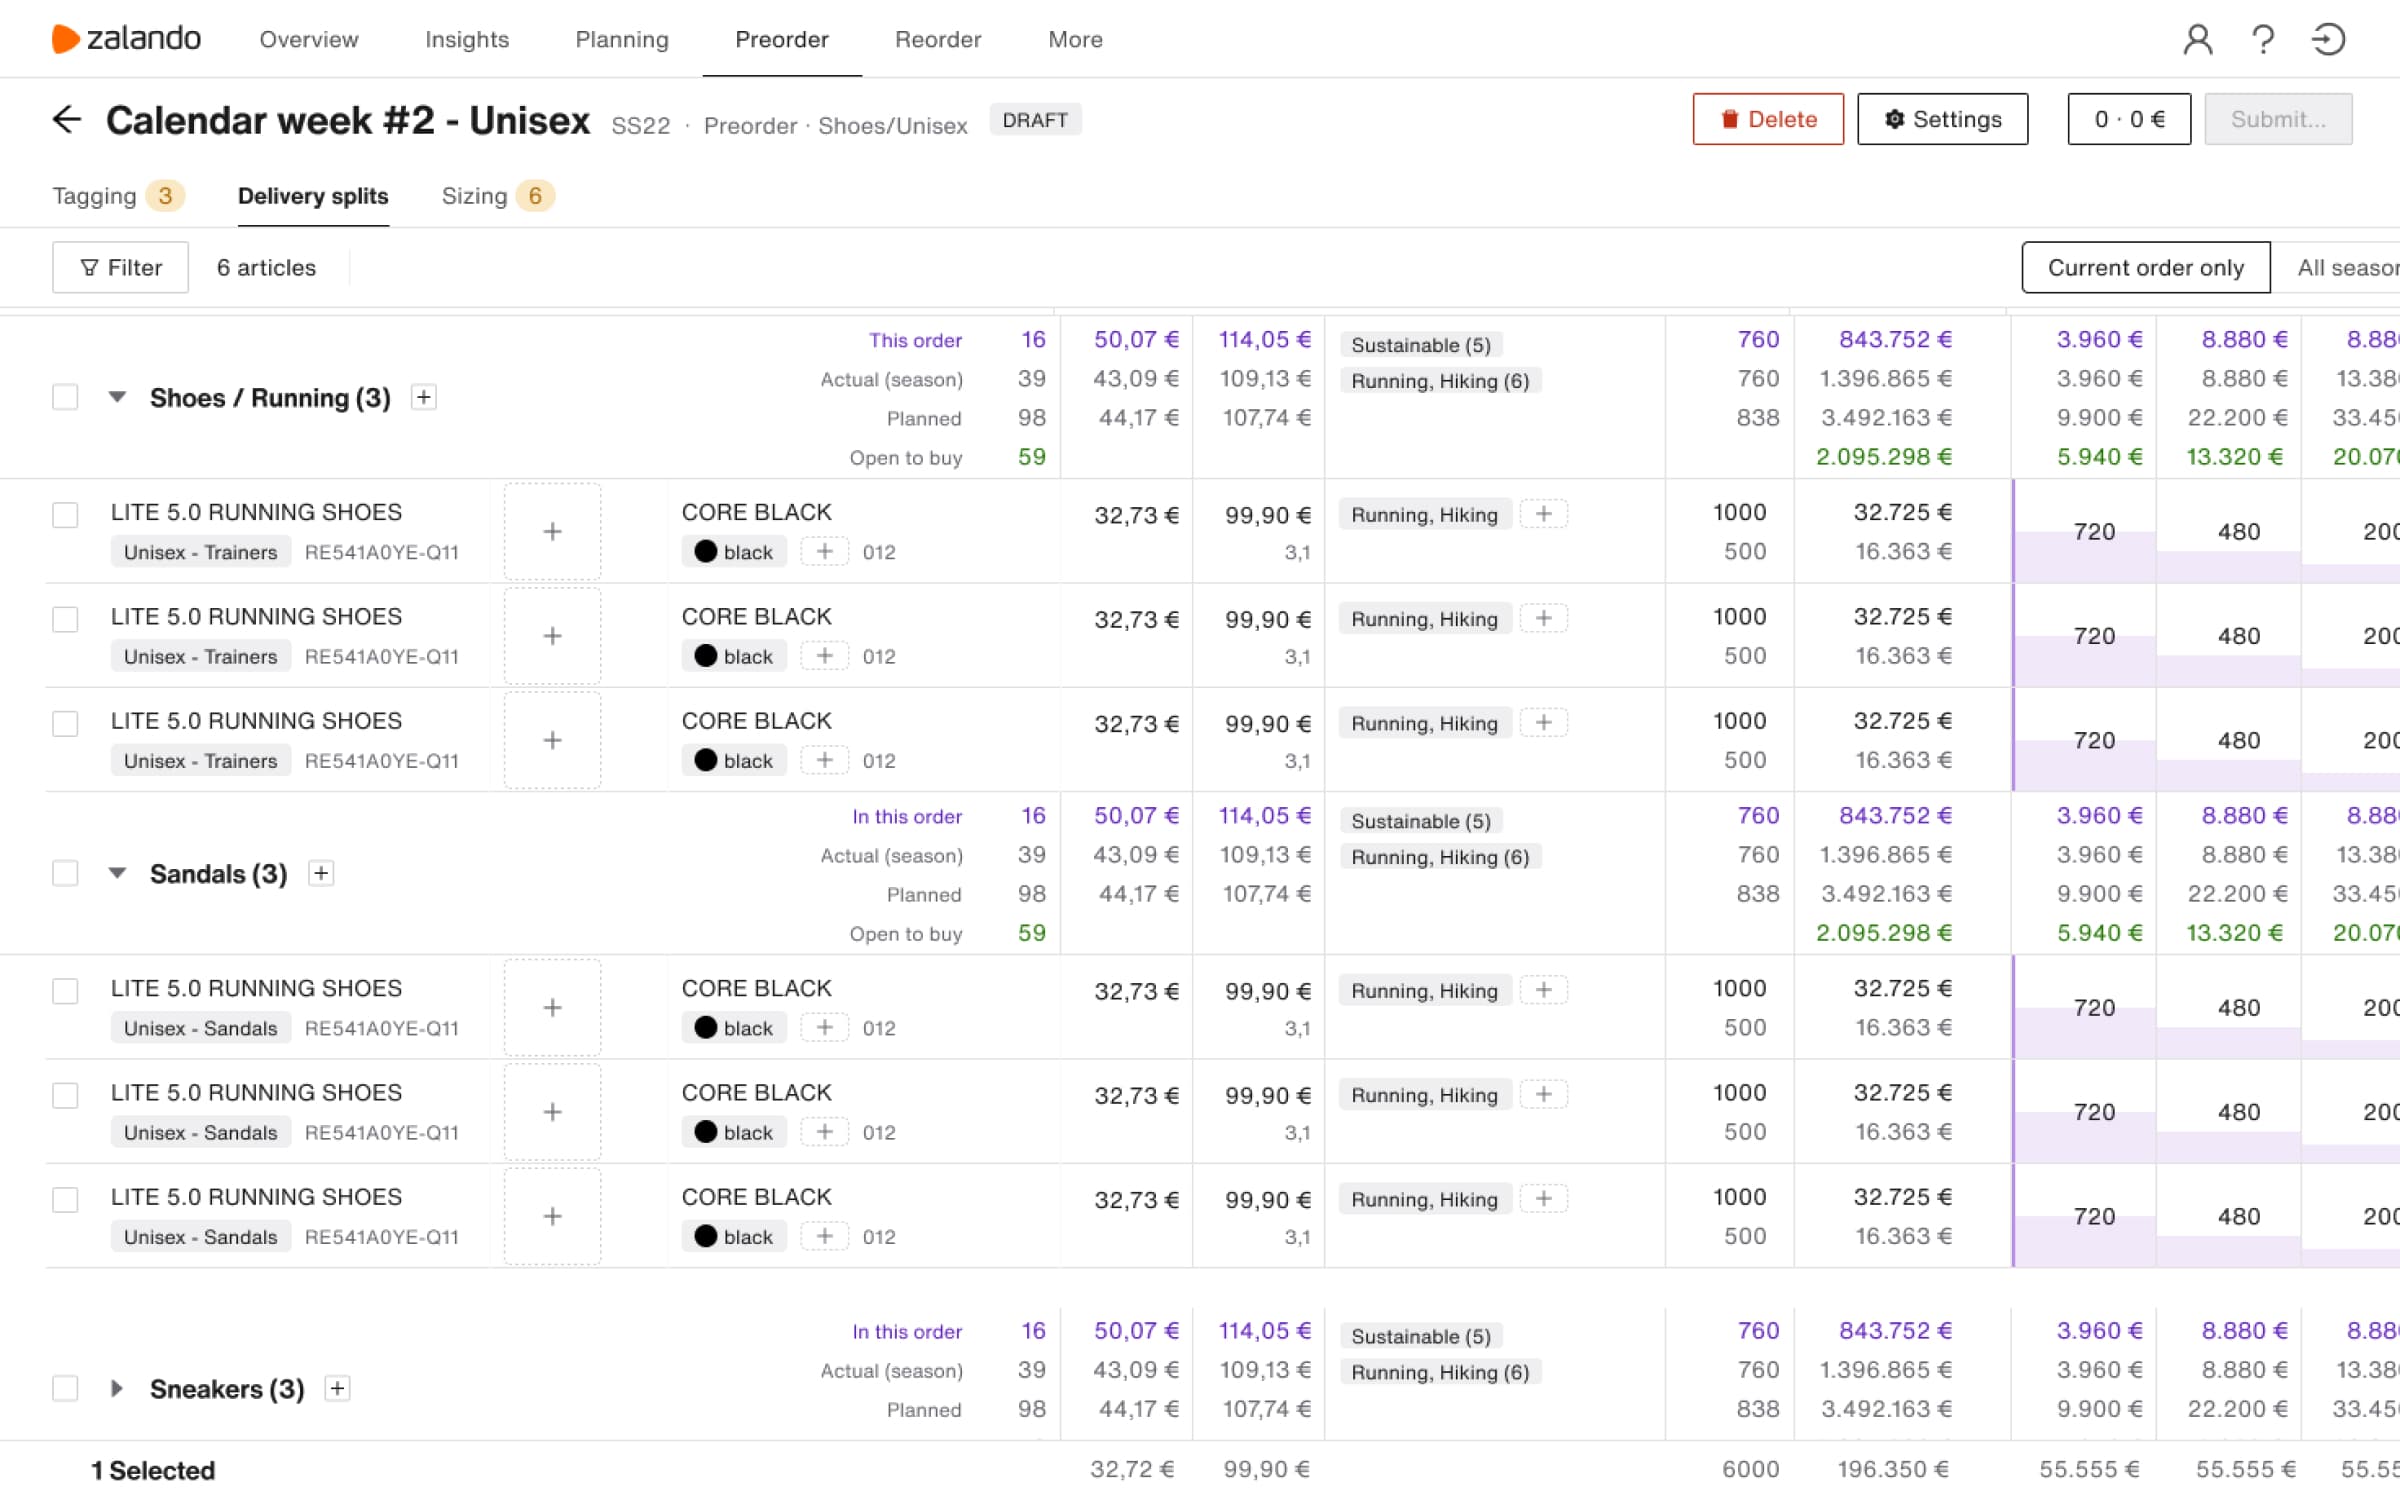Add a color in first Unisex - Sandals row

[824, 1028]
